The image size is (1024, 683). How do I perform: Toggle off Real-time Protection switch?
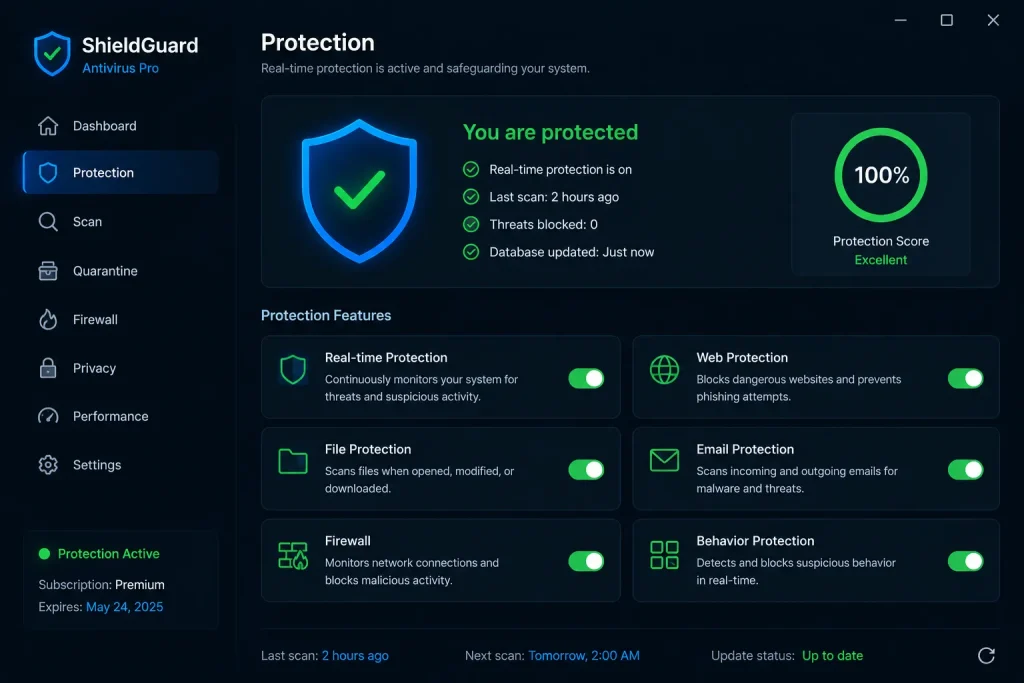coord(586,378)
